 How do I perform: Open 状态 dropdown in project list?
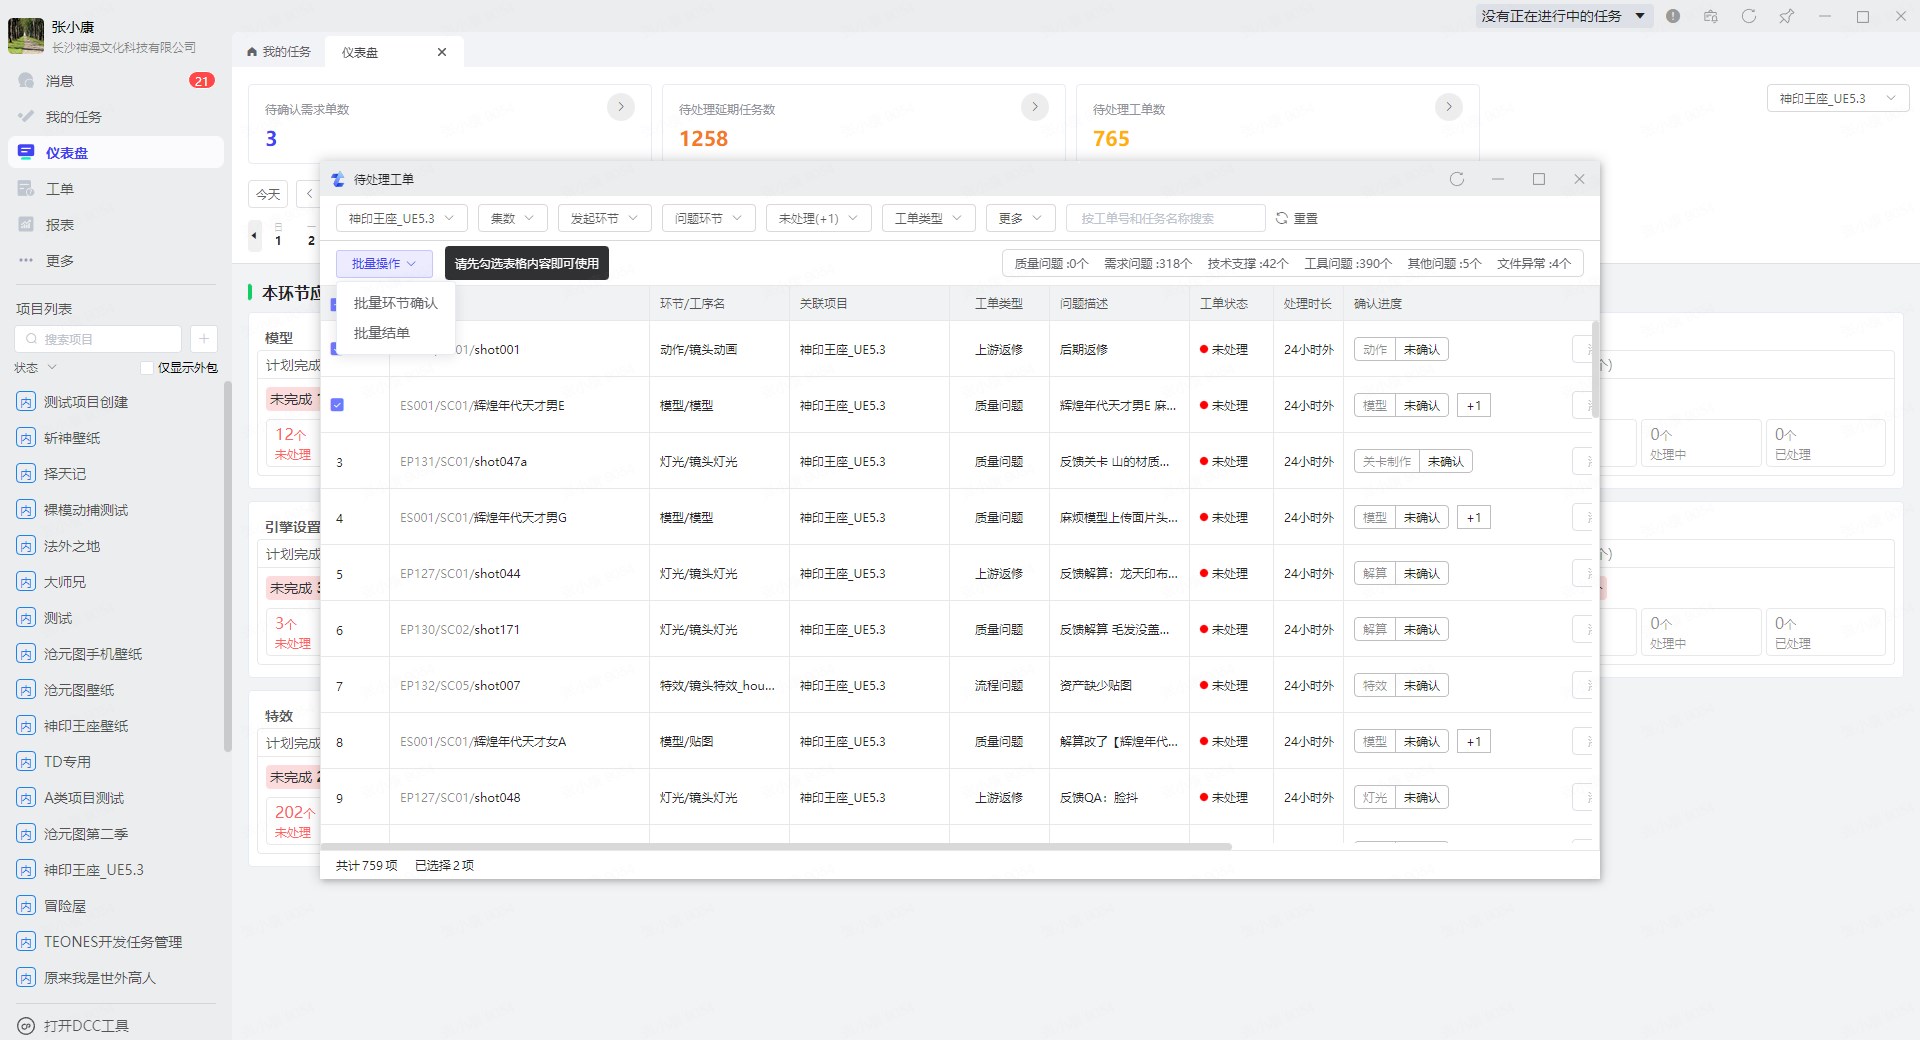[36, 368]
